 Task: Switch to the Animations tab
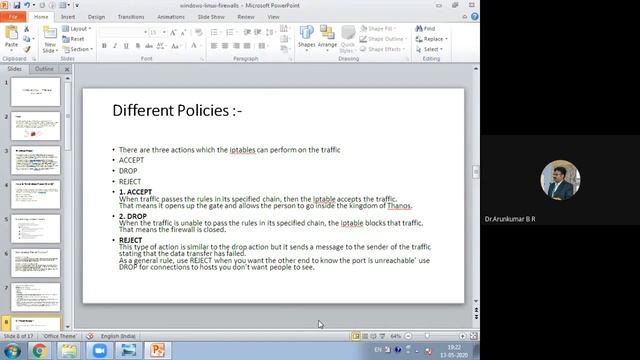pos(171,17)
